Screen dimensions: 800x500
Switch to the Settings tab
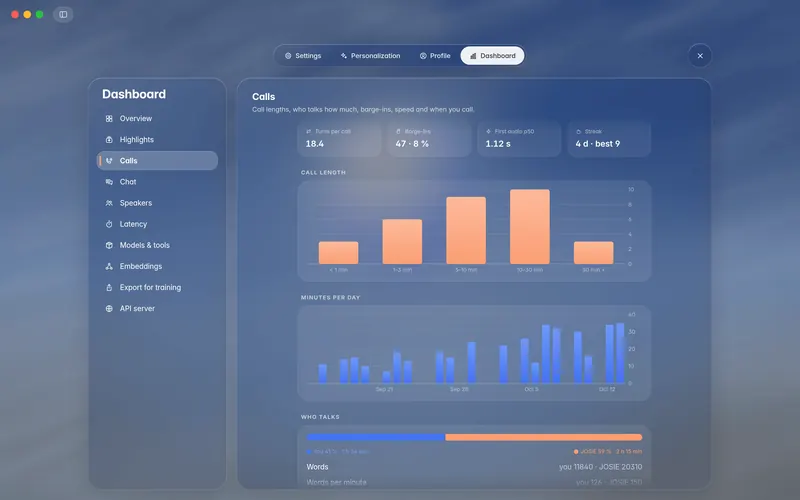[x=303, y=56]
